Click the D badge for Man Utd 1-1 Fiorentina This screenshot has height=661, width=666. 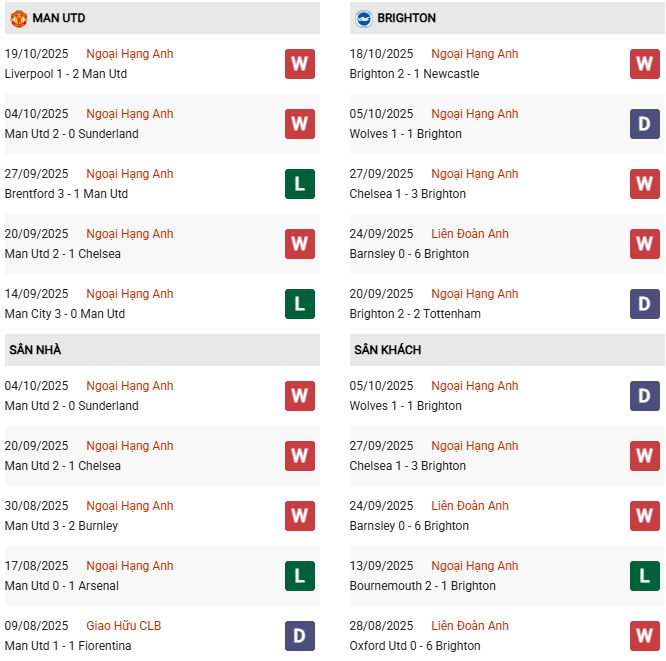click(x=299, y=636)
